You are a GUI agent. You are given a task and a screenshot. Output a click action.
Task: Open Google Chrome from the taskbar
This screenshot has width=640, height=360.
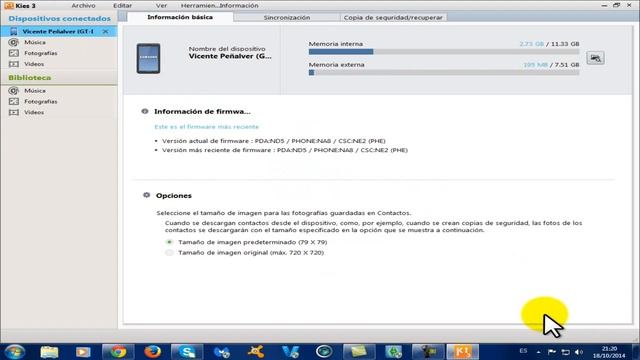(x=118, y=352)
